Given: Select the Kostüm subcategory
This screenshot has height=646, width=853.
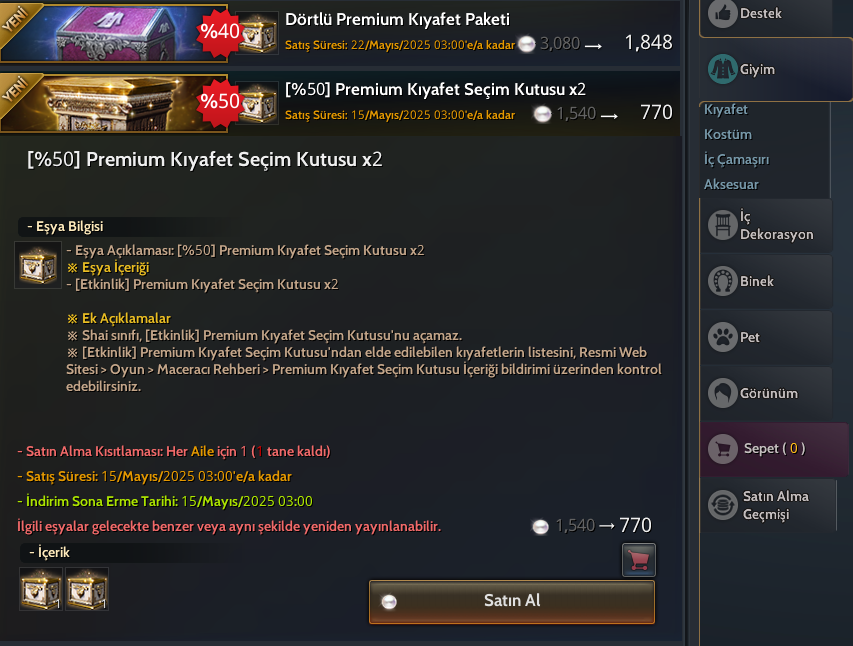Looking at the screenshot, I should coord(728,134).
